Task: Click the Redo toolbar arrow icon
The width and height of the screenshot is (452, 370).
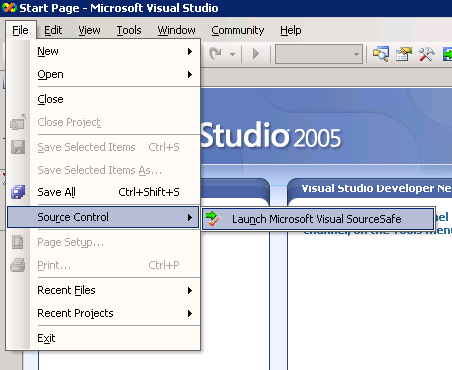Action: coord(215,53)
